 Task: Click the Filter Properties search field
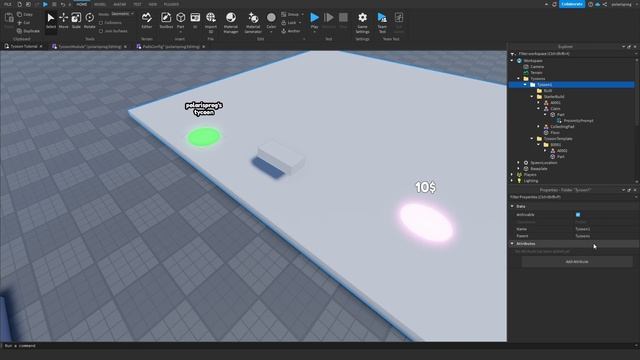pyautogui.click(x=571, y=197)
